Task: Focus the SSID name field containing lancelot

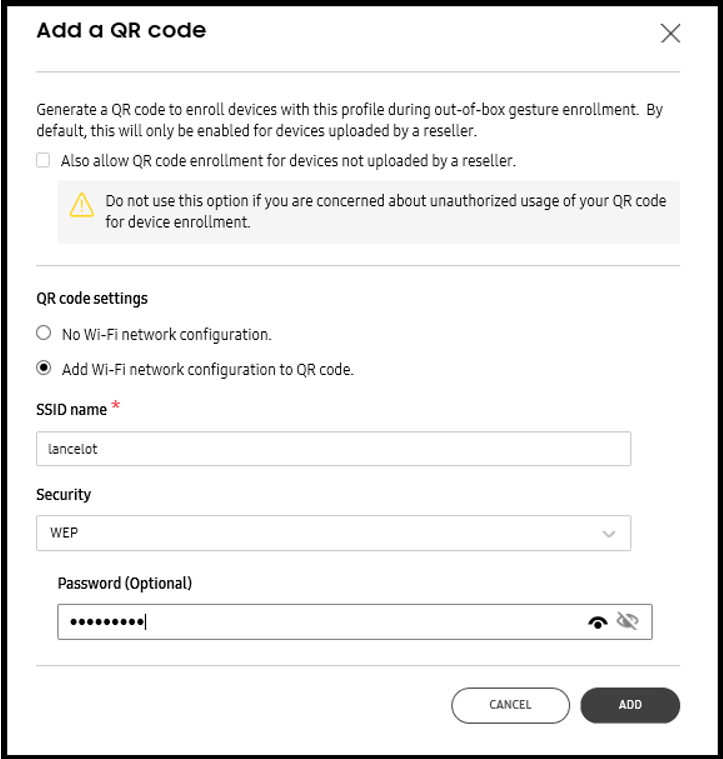Action: [x=333, y=449]
